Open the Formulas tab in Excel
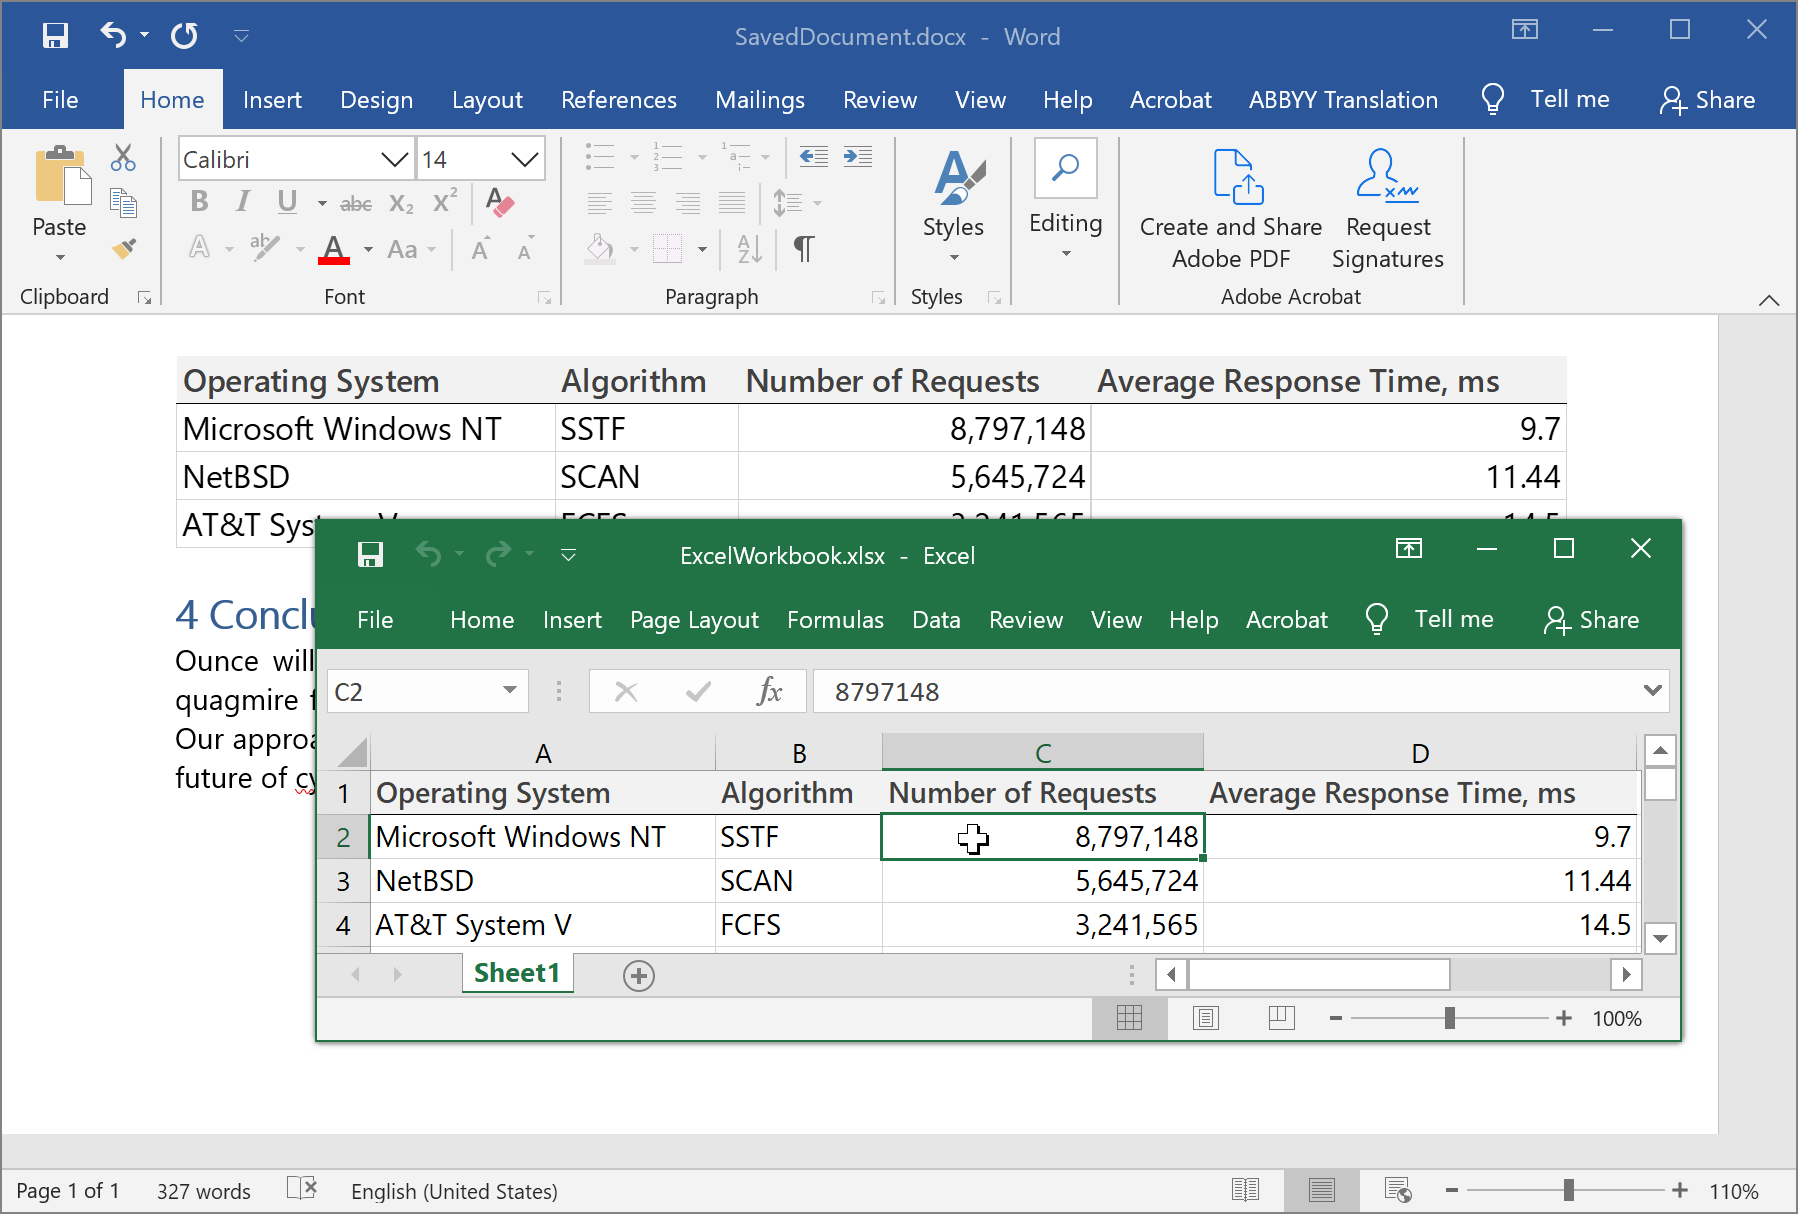The image size is (1798, 1214). point(835,620)
